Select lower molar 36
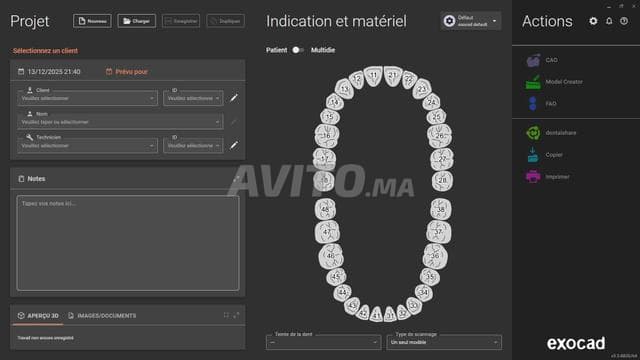 pyautogui.click(x=435, y=256)
